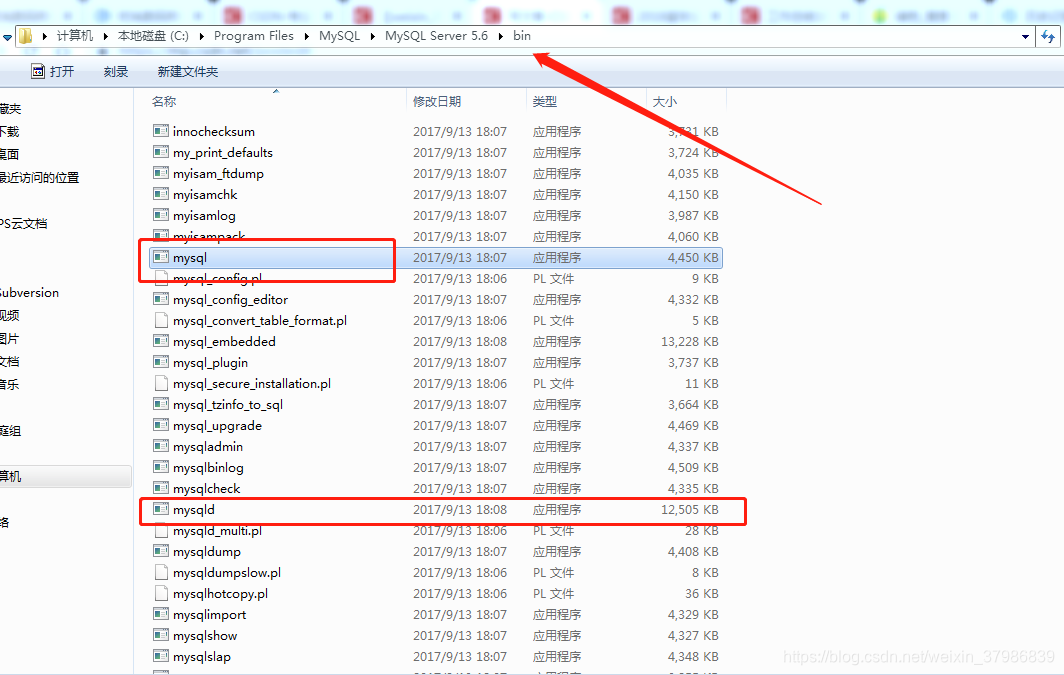Open 最近访问的位置 in sidebar
Screen dimensions: 1064x675
[x=39, y=178]
